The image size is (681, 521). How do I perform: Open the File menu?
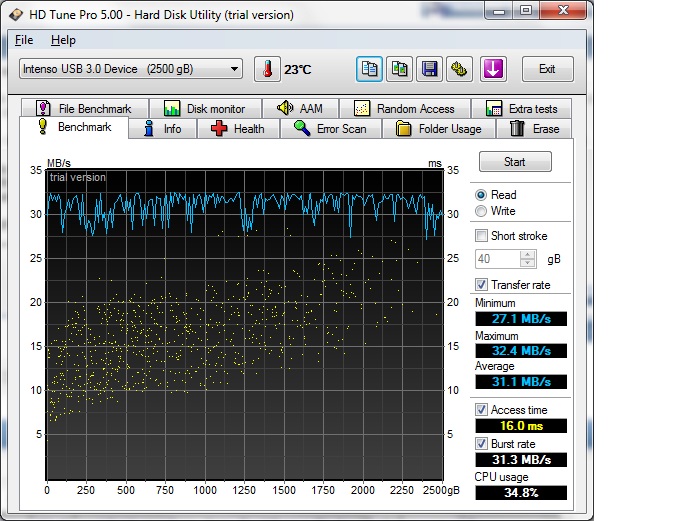click(x=24, y=40)
